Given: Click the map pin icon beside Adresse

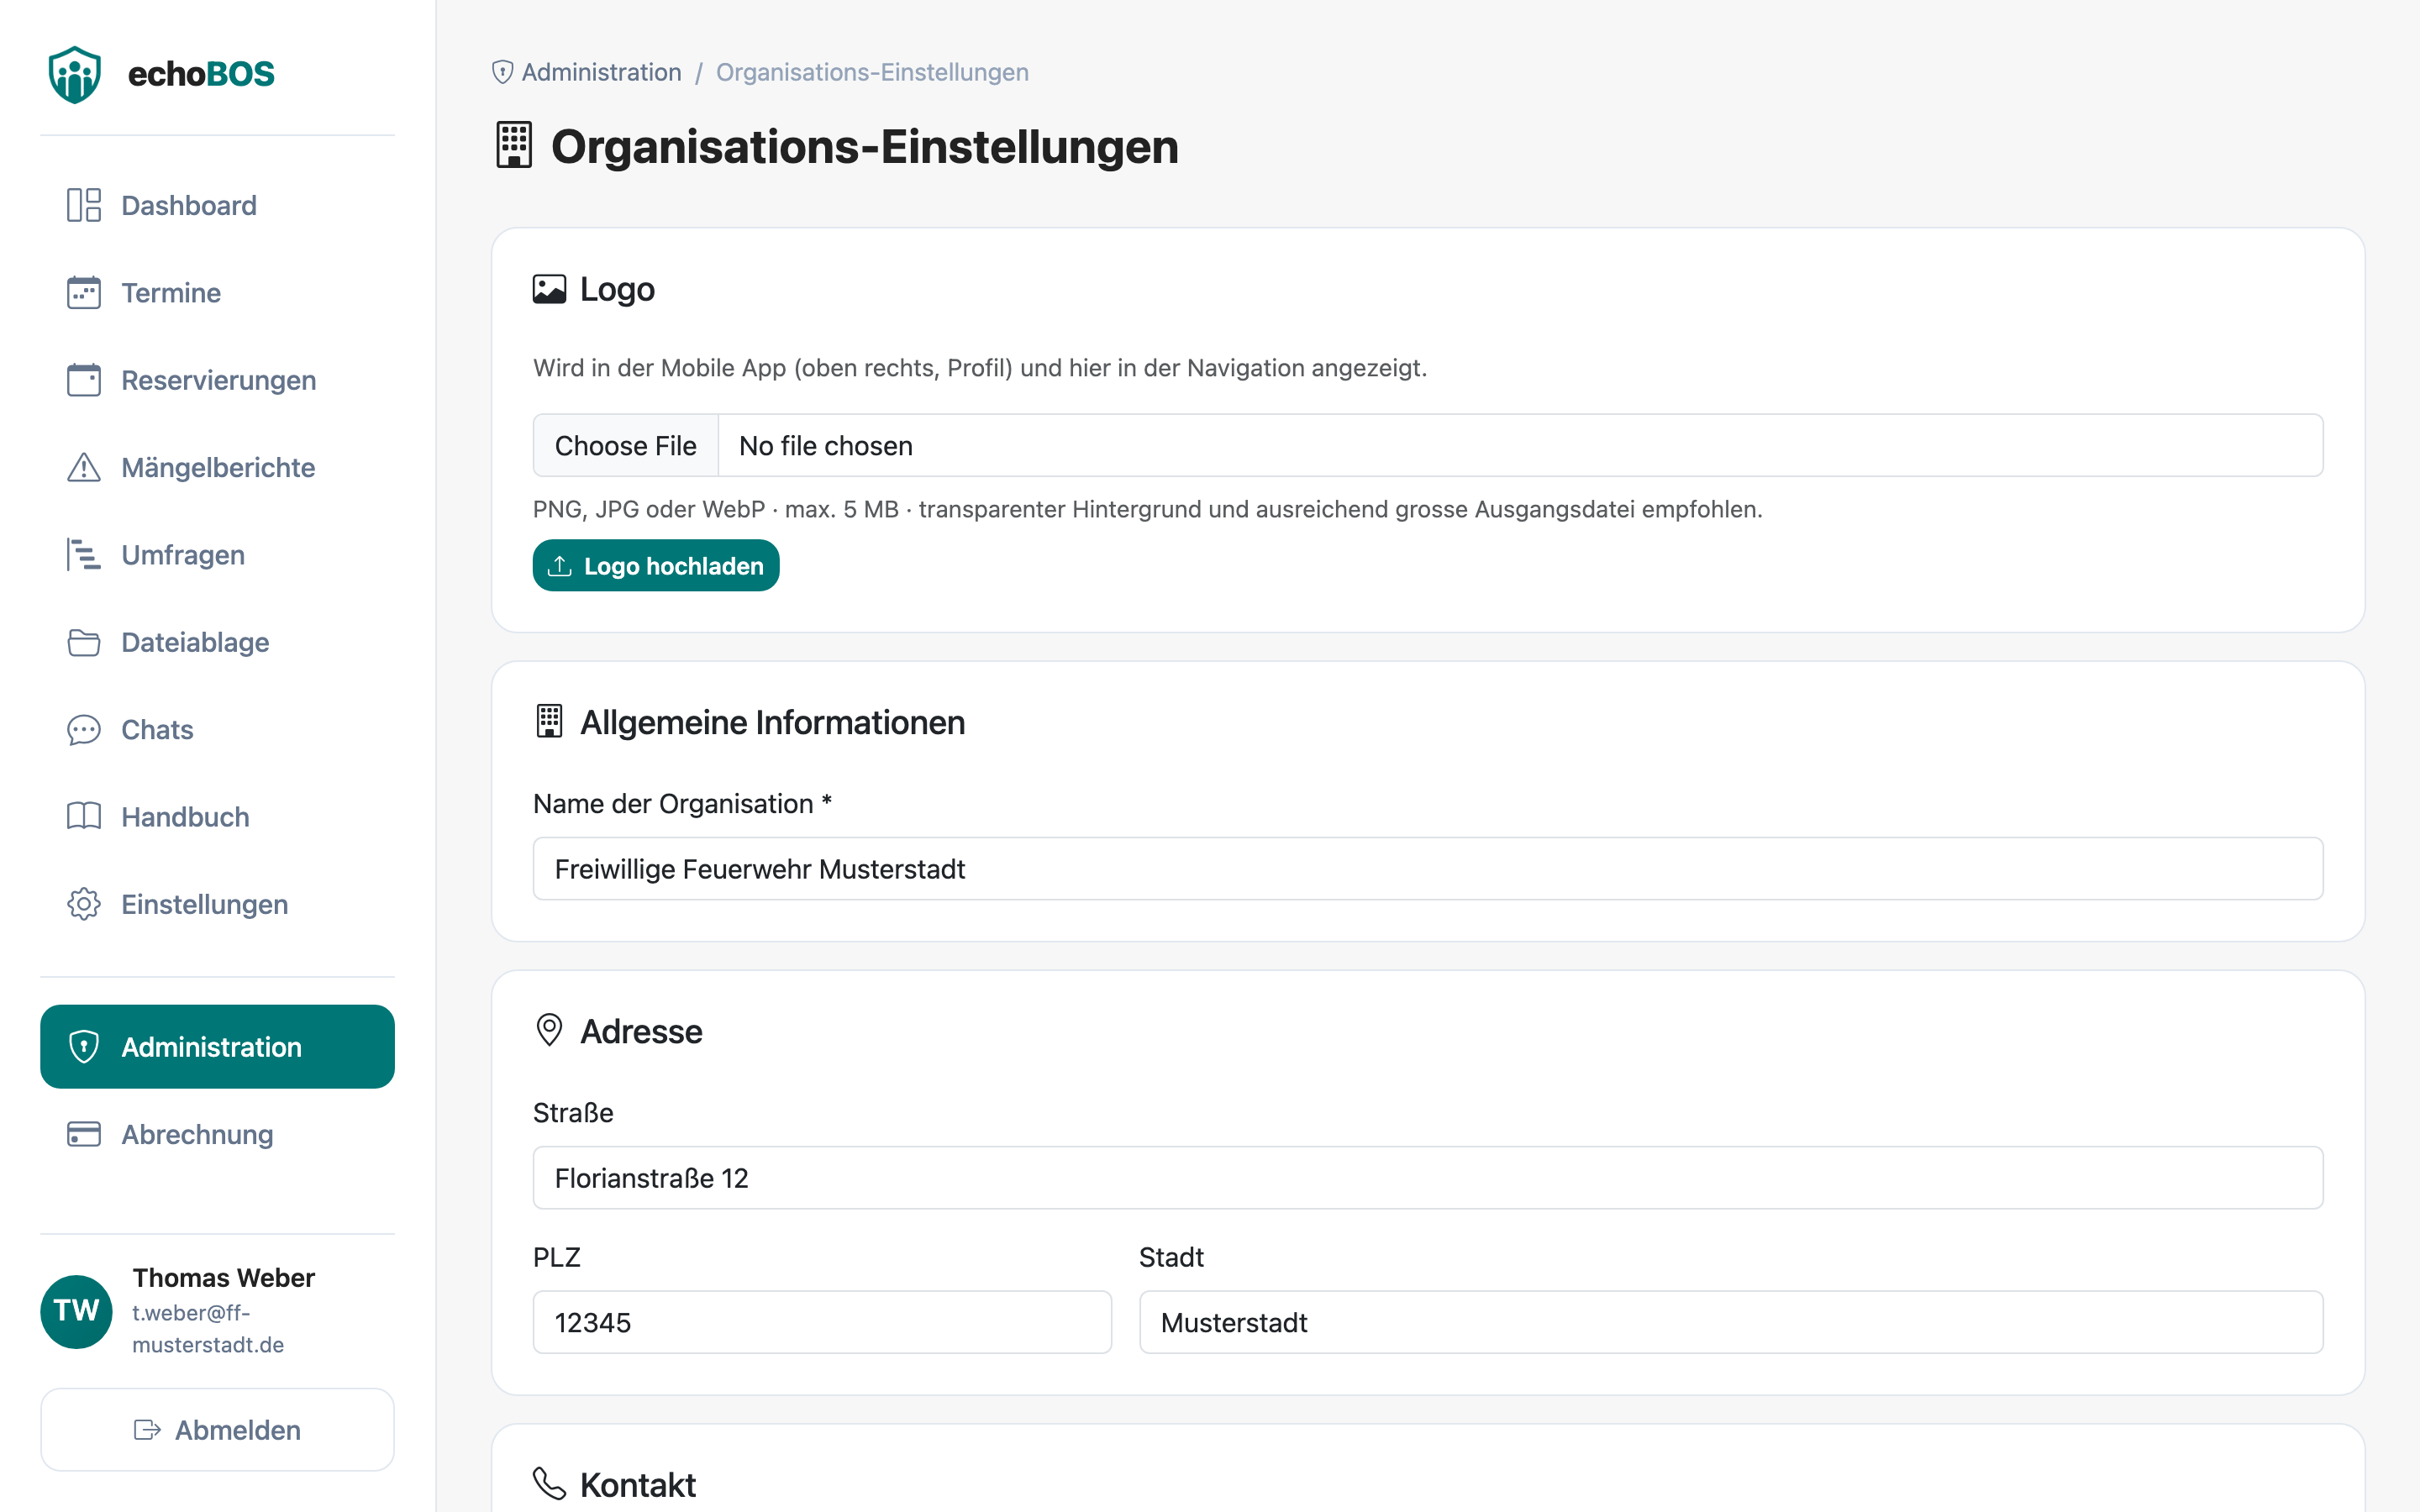Looking at the screenshot, I should (549, 1030).
